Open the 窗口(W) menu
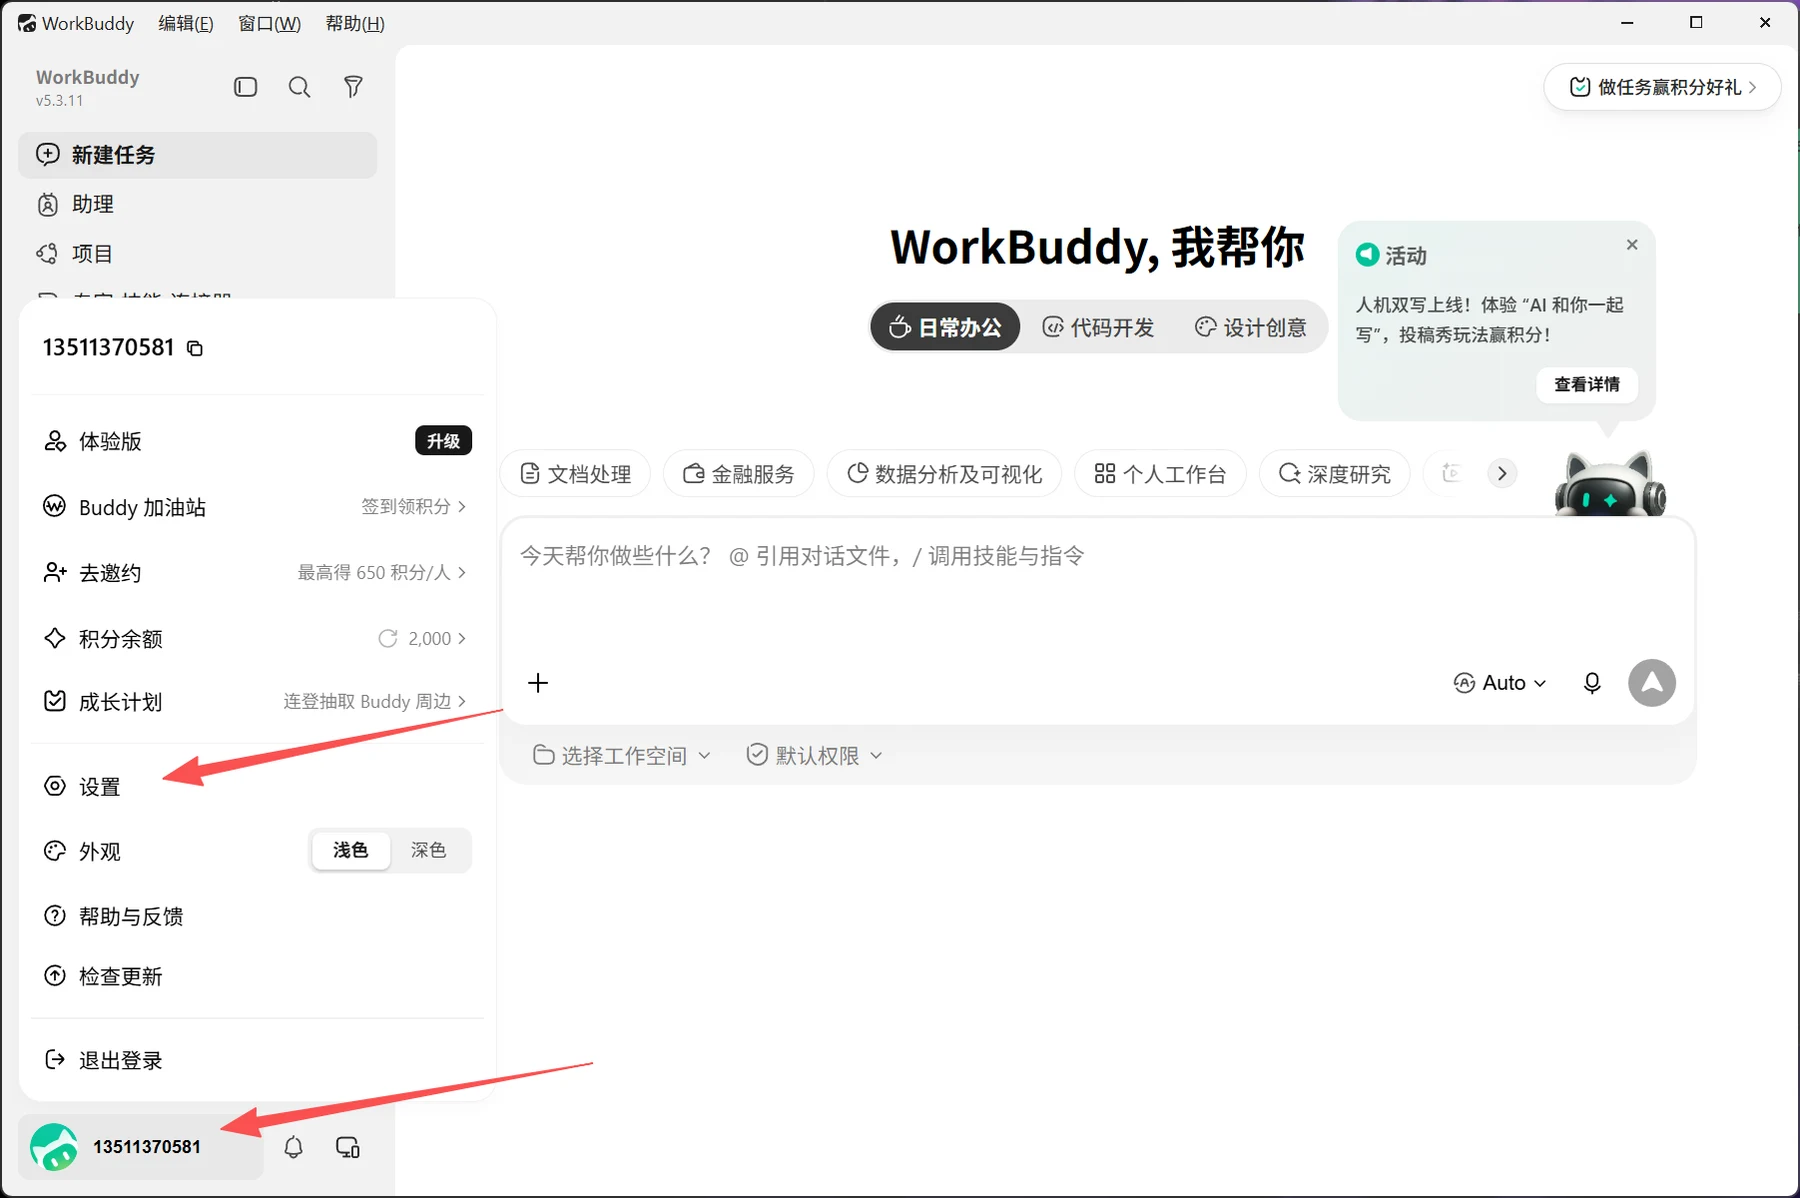Viewport: 1800px width, 1198px height. tap(269, 23)
